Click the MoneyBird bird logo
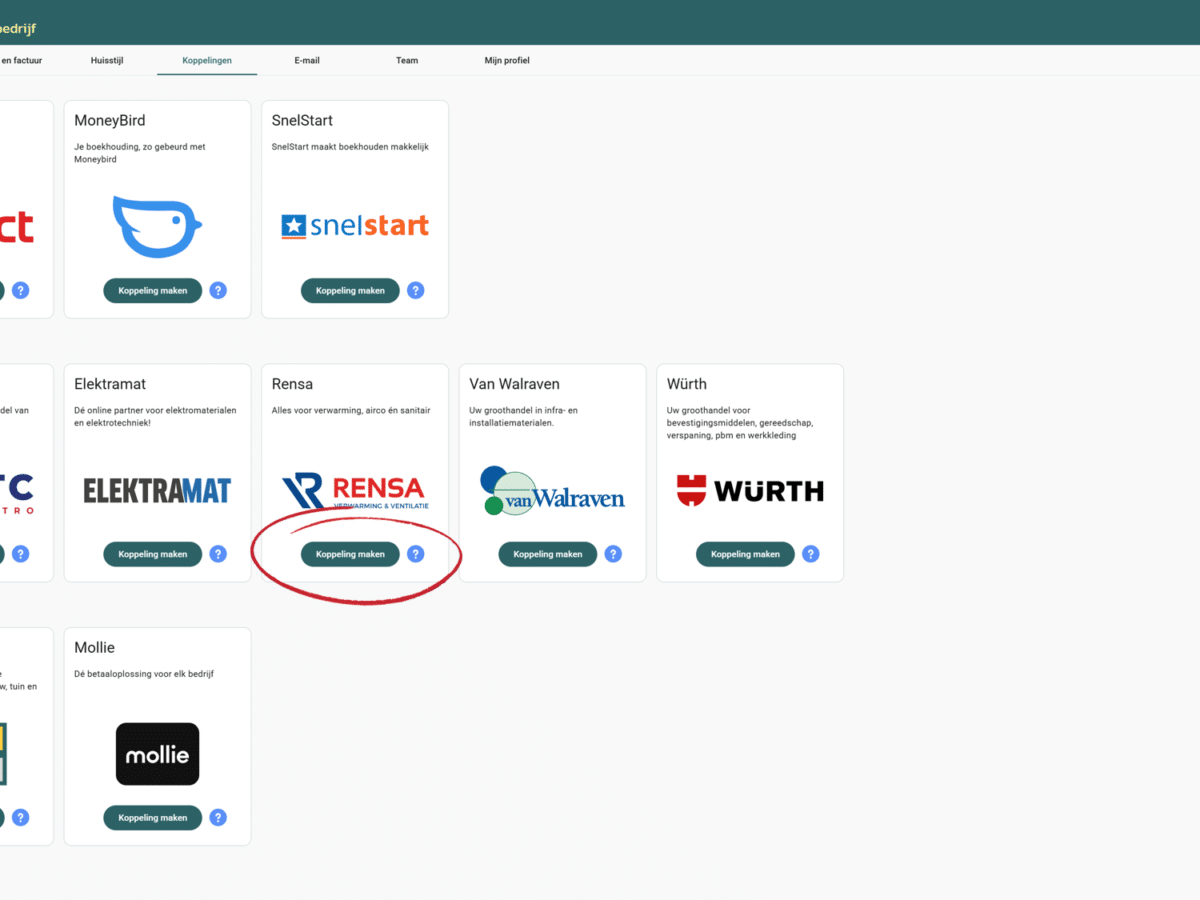This screenshot has width=1200, height=900. [x=157, y=227]
